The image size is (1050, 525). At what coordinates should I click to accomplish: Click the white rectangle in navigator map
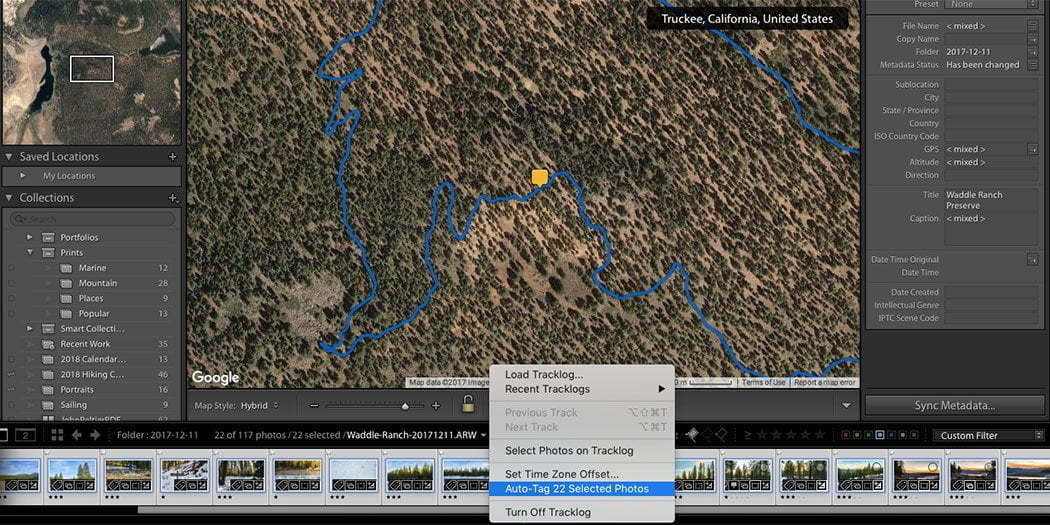(92, 69)
